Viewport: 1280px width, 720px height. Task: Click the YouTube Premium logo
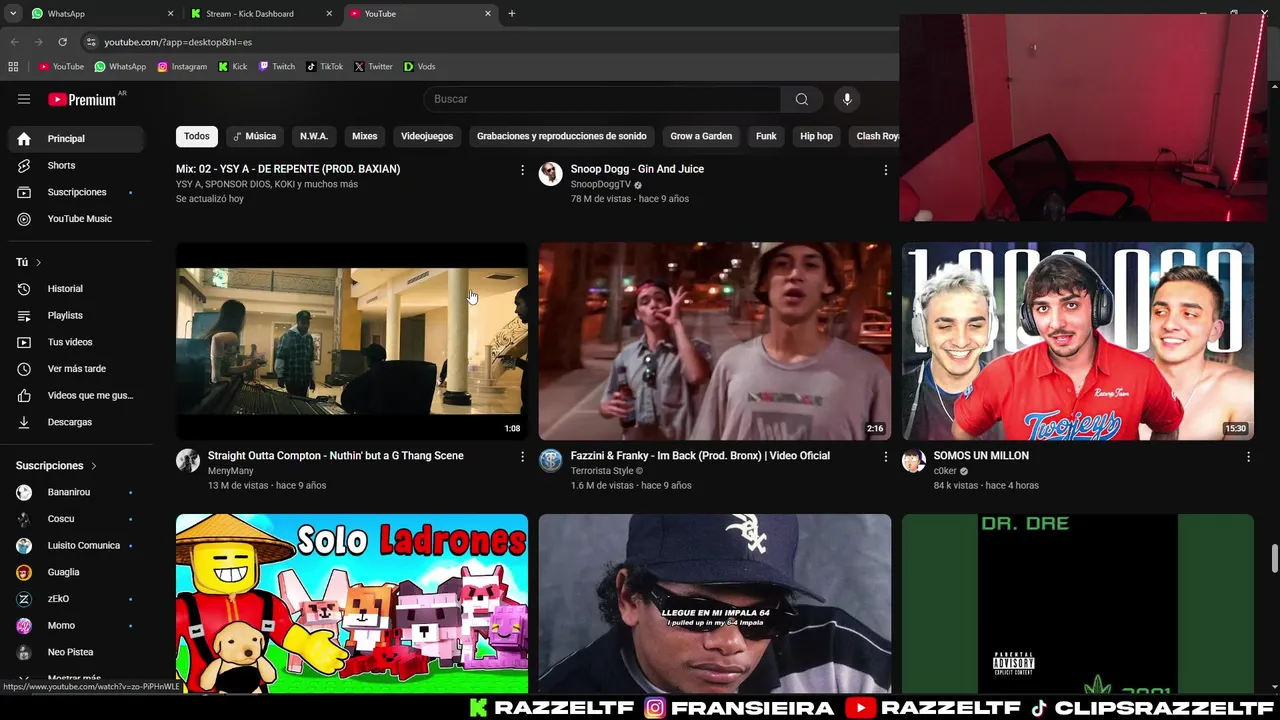tap(82, 99)
